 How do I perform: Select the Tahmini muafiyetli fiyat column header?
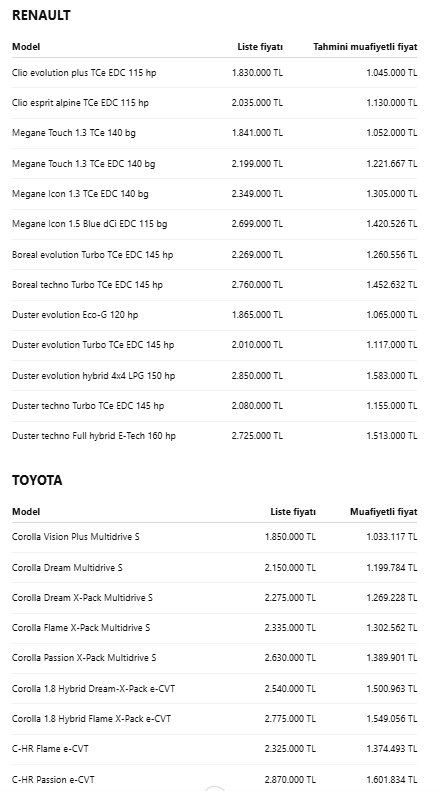pos(365,47)
